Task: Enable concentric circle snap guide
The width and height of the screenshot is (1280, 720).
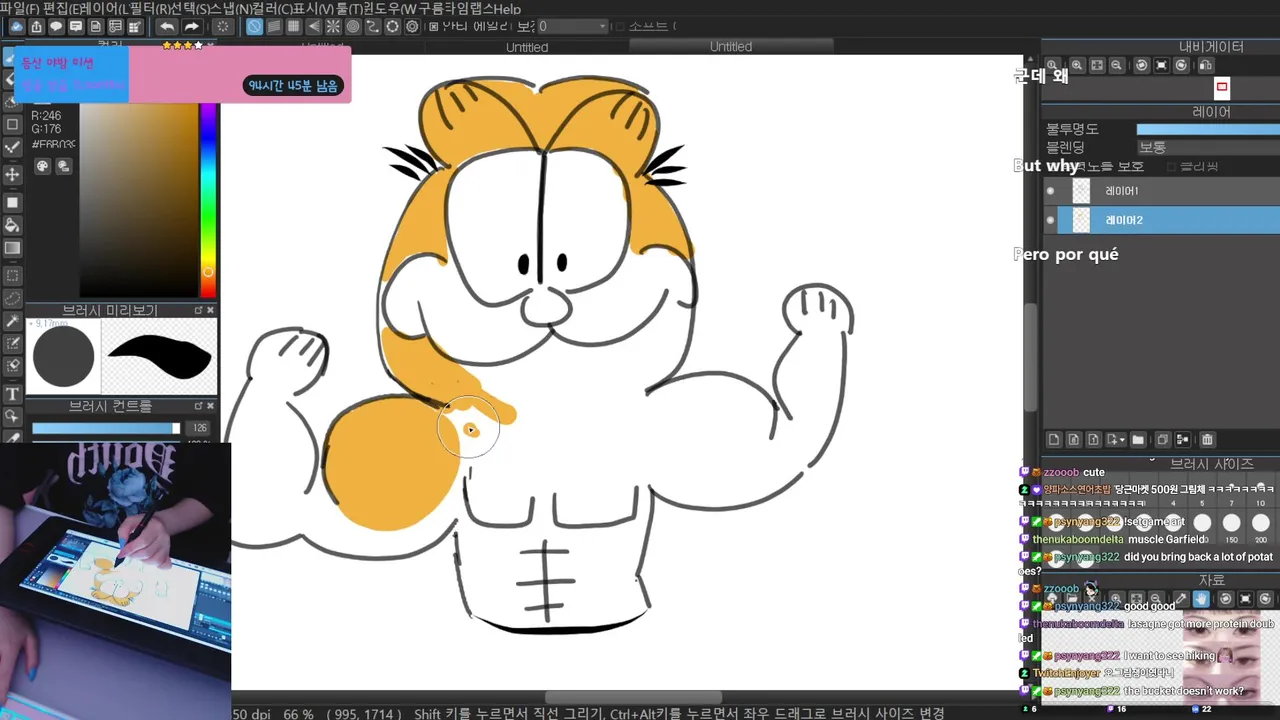Action: [x=353, y=27]
